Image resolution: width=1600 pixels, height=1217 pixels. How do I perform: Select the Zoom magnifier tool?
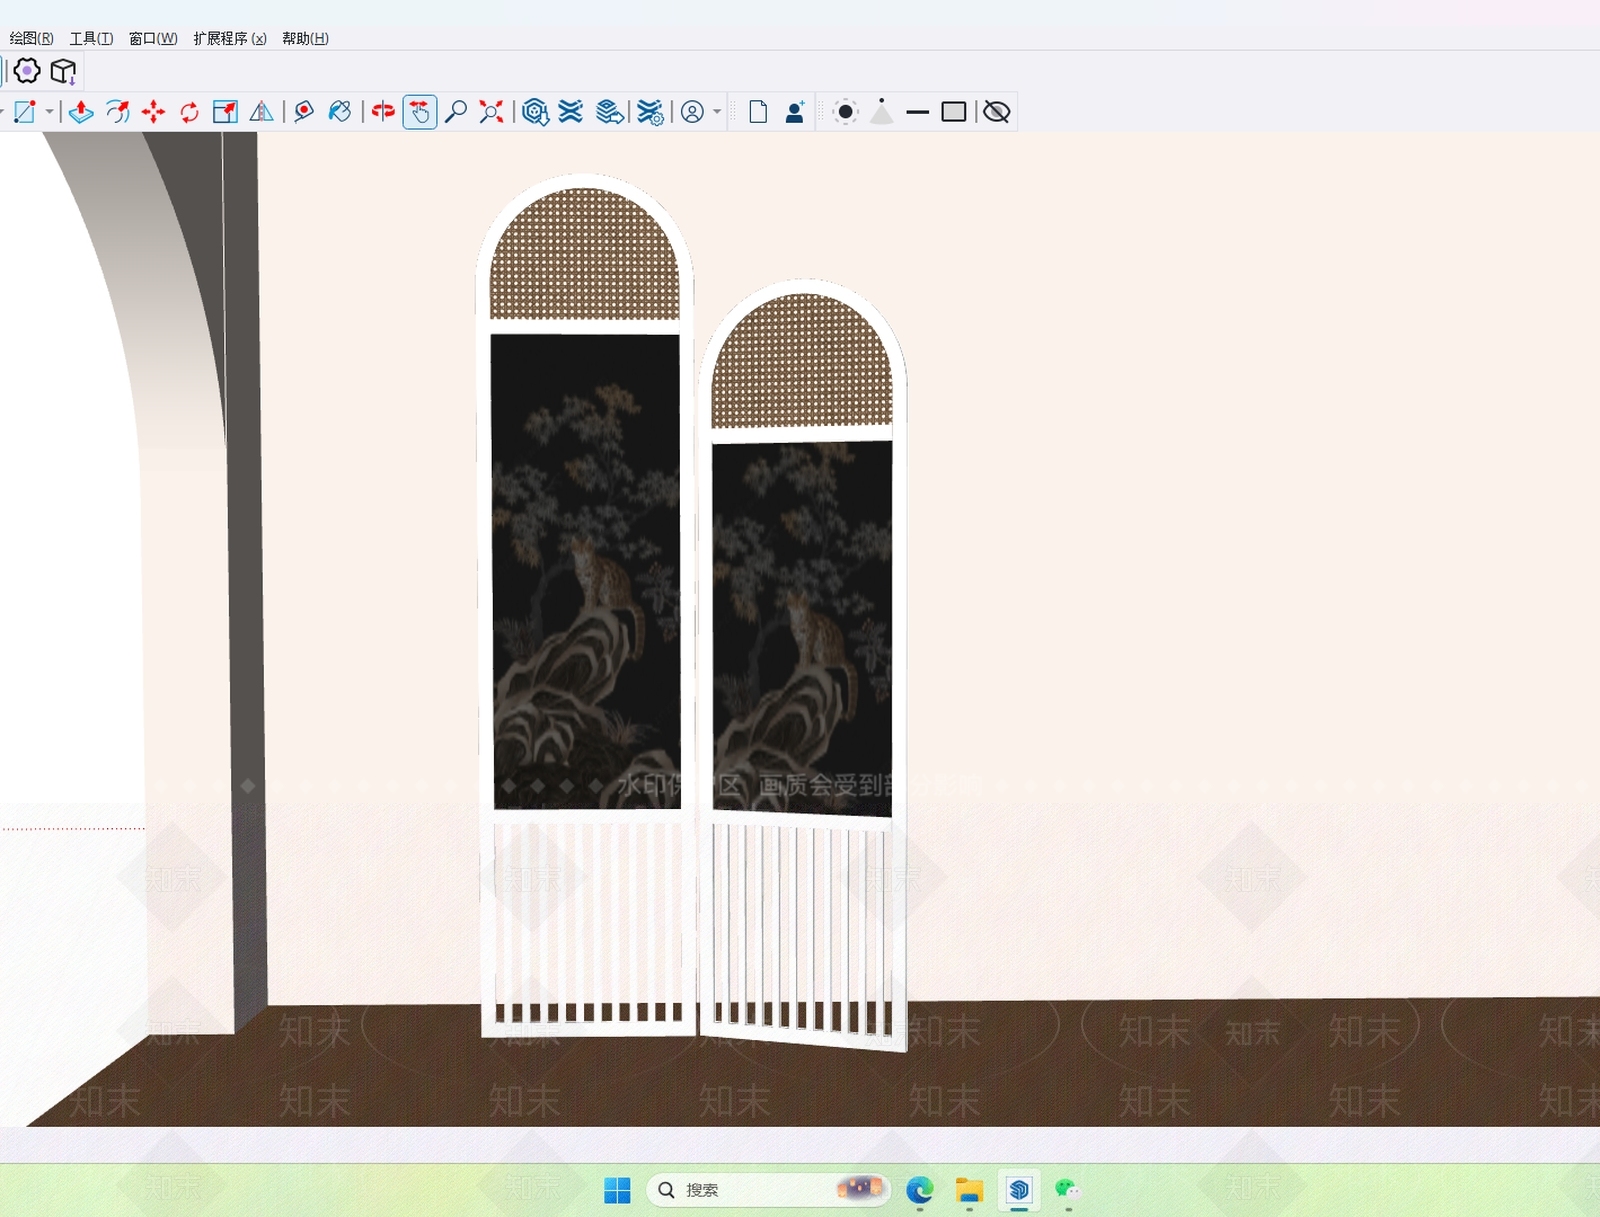pyautogui.click(x=456, y=112)
